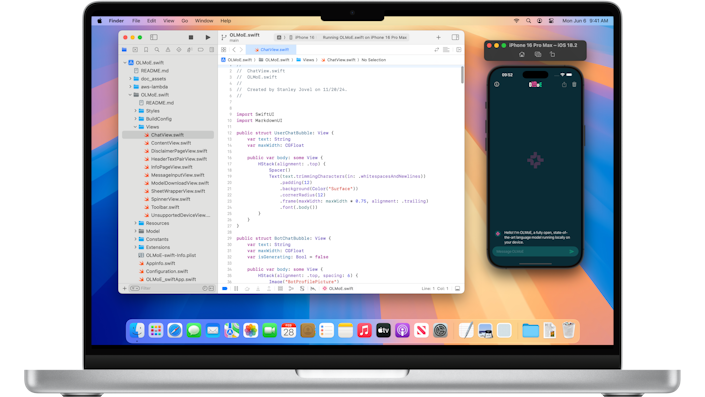Select the ChatView.swift editor tab
Screen dimensions: 705x397
(x=271, y=50)
